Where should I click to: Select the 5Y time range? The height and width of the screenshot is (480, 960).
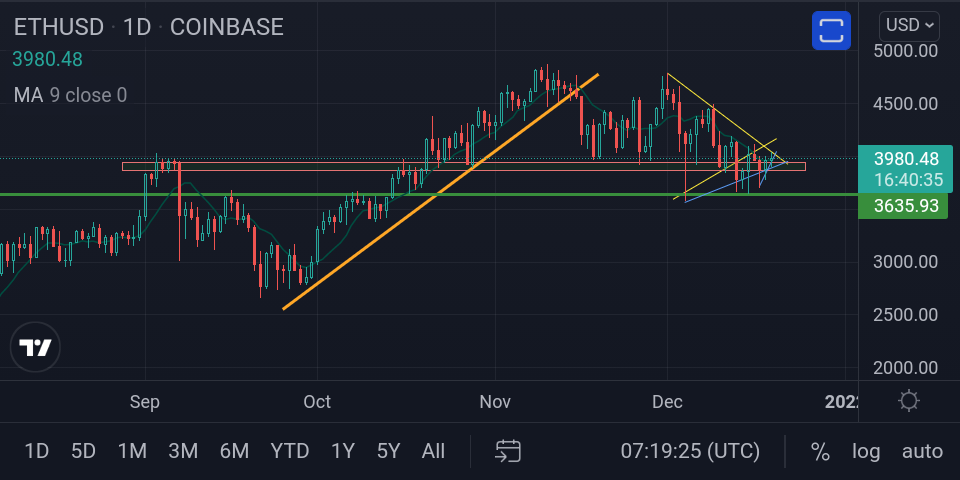388,452
